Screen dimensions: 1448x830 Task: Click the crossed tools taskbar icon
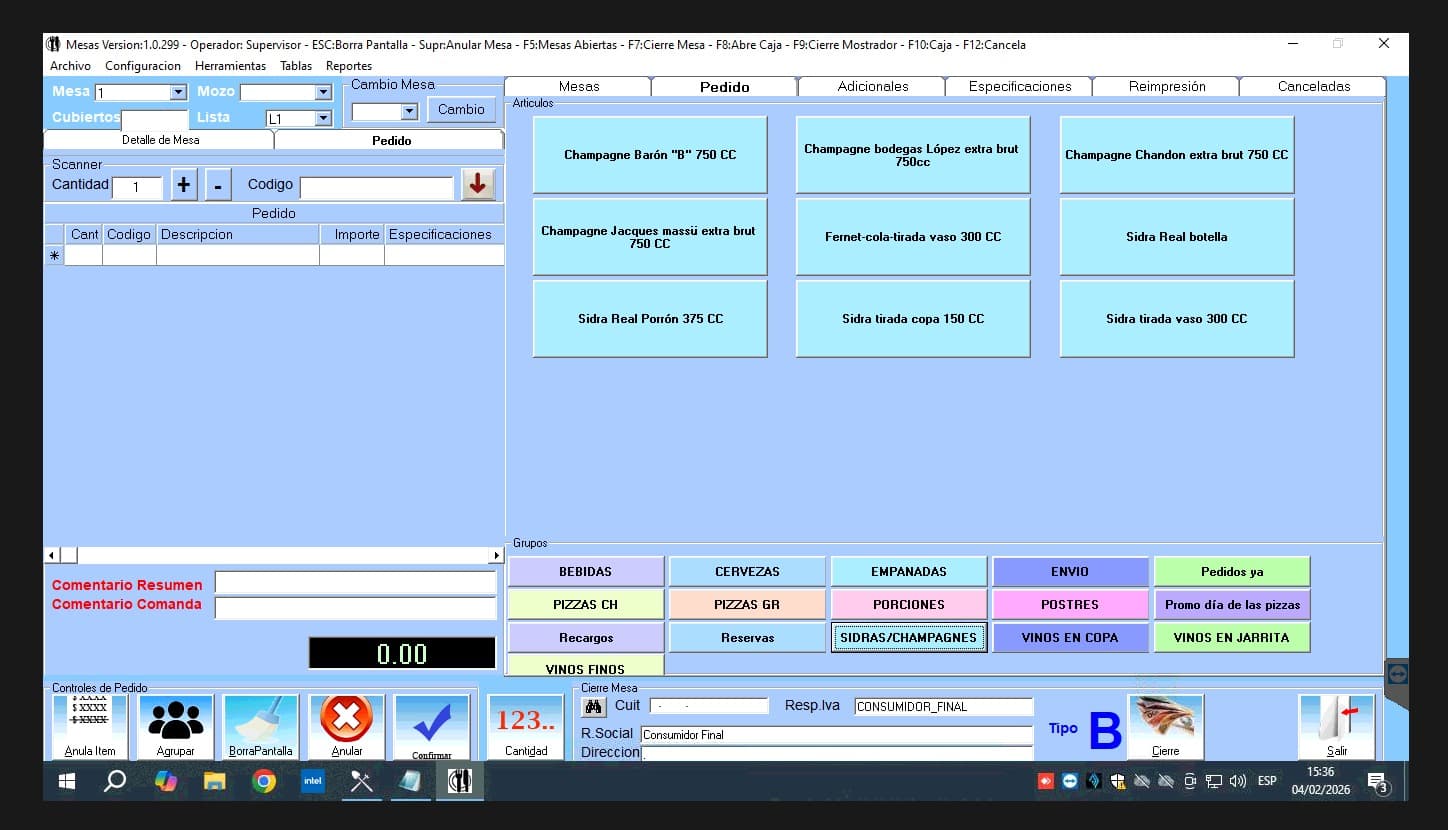tap(361, 781)
